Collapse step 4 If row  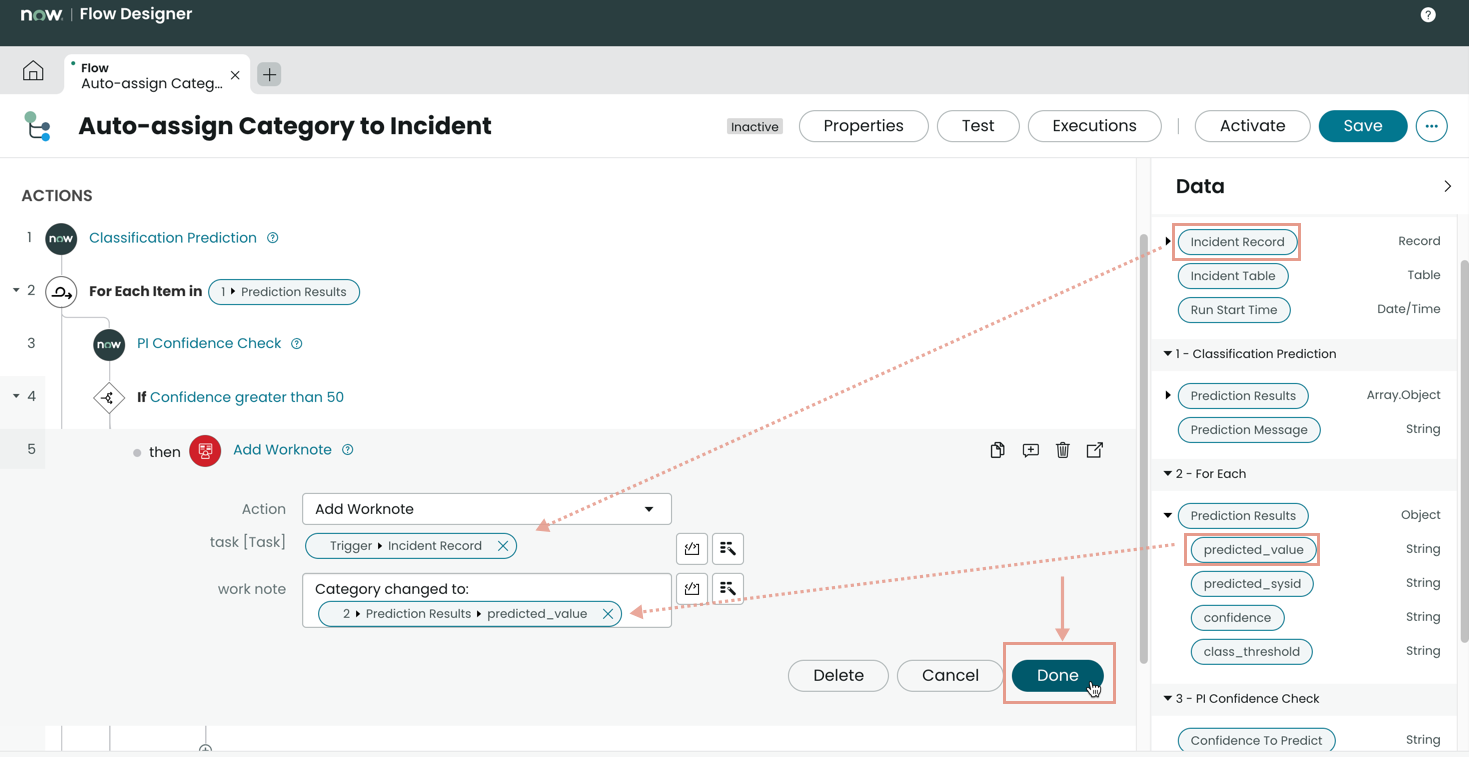tap(16, 397)
